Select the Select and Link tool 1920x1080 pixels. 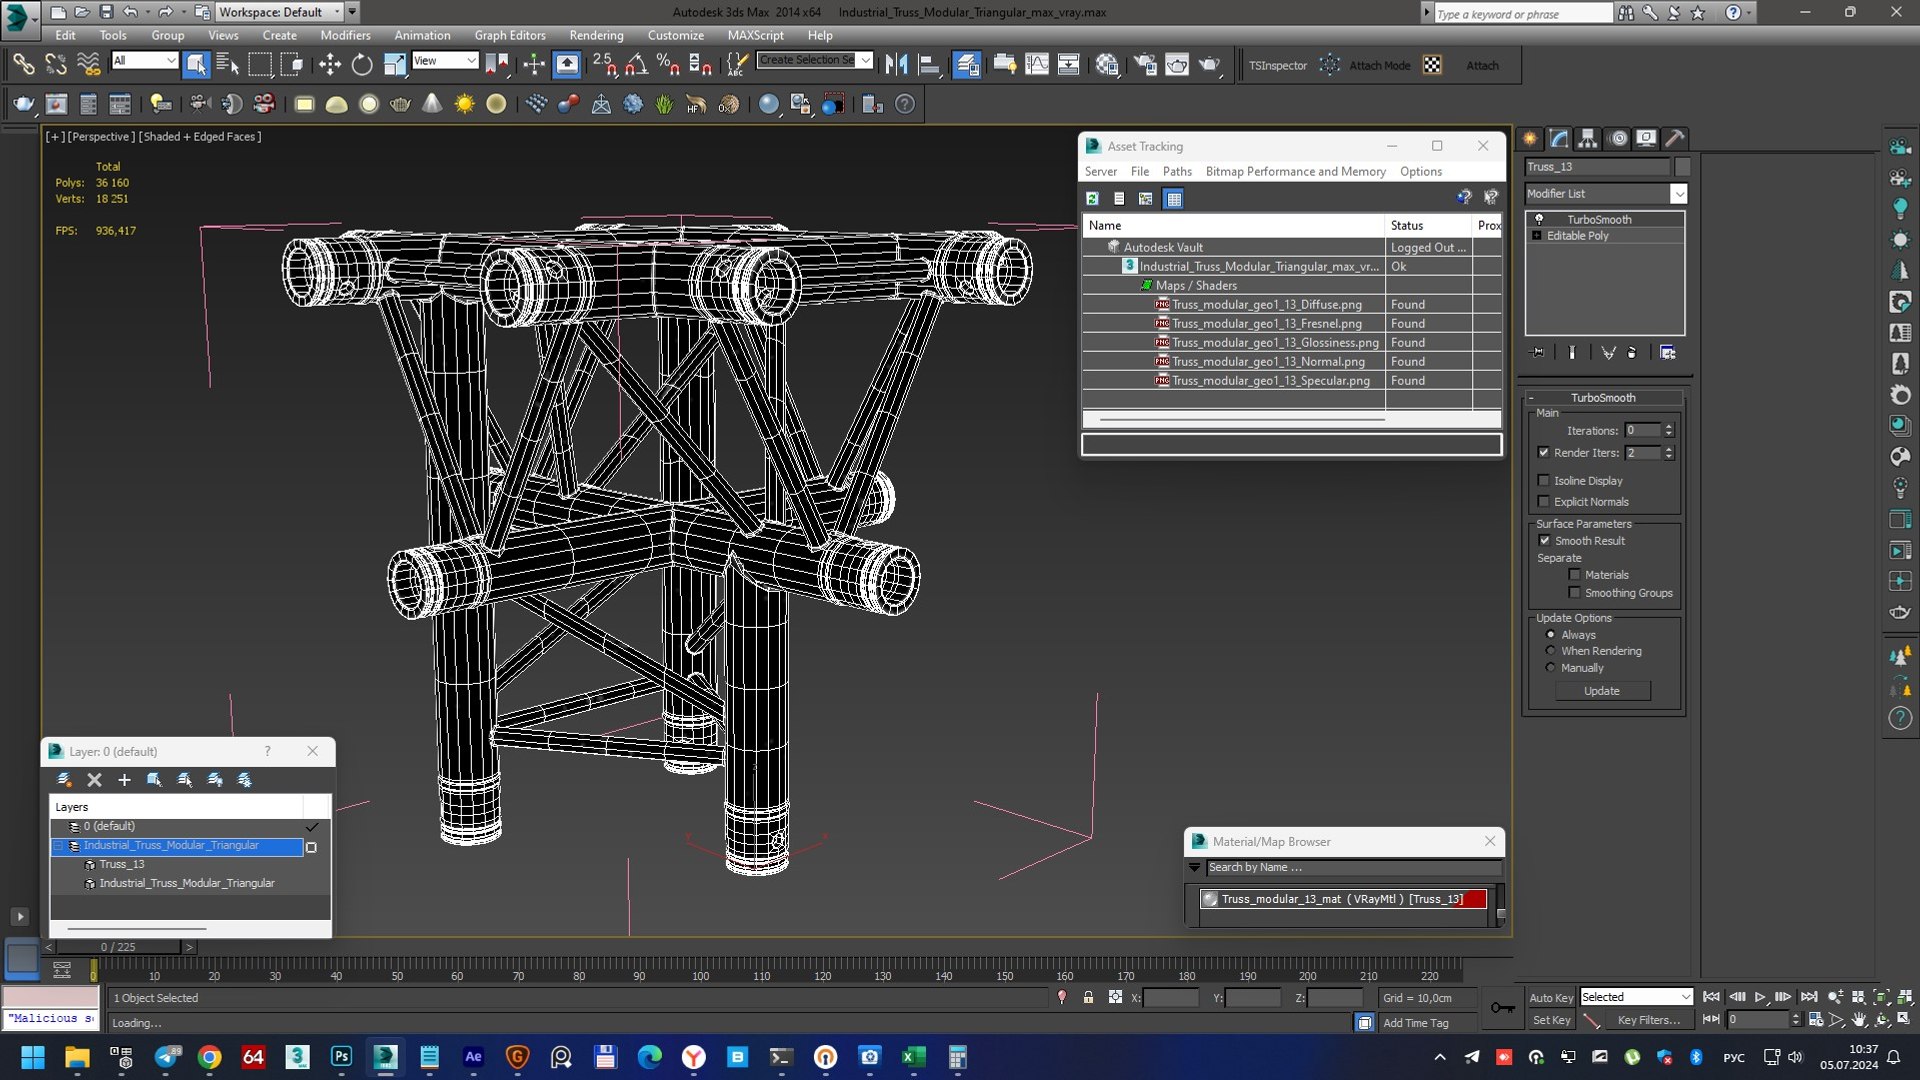[23, 65]
